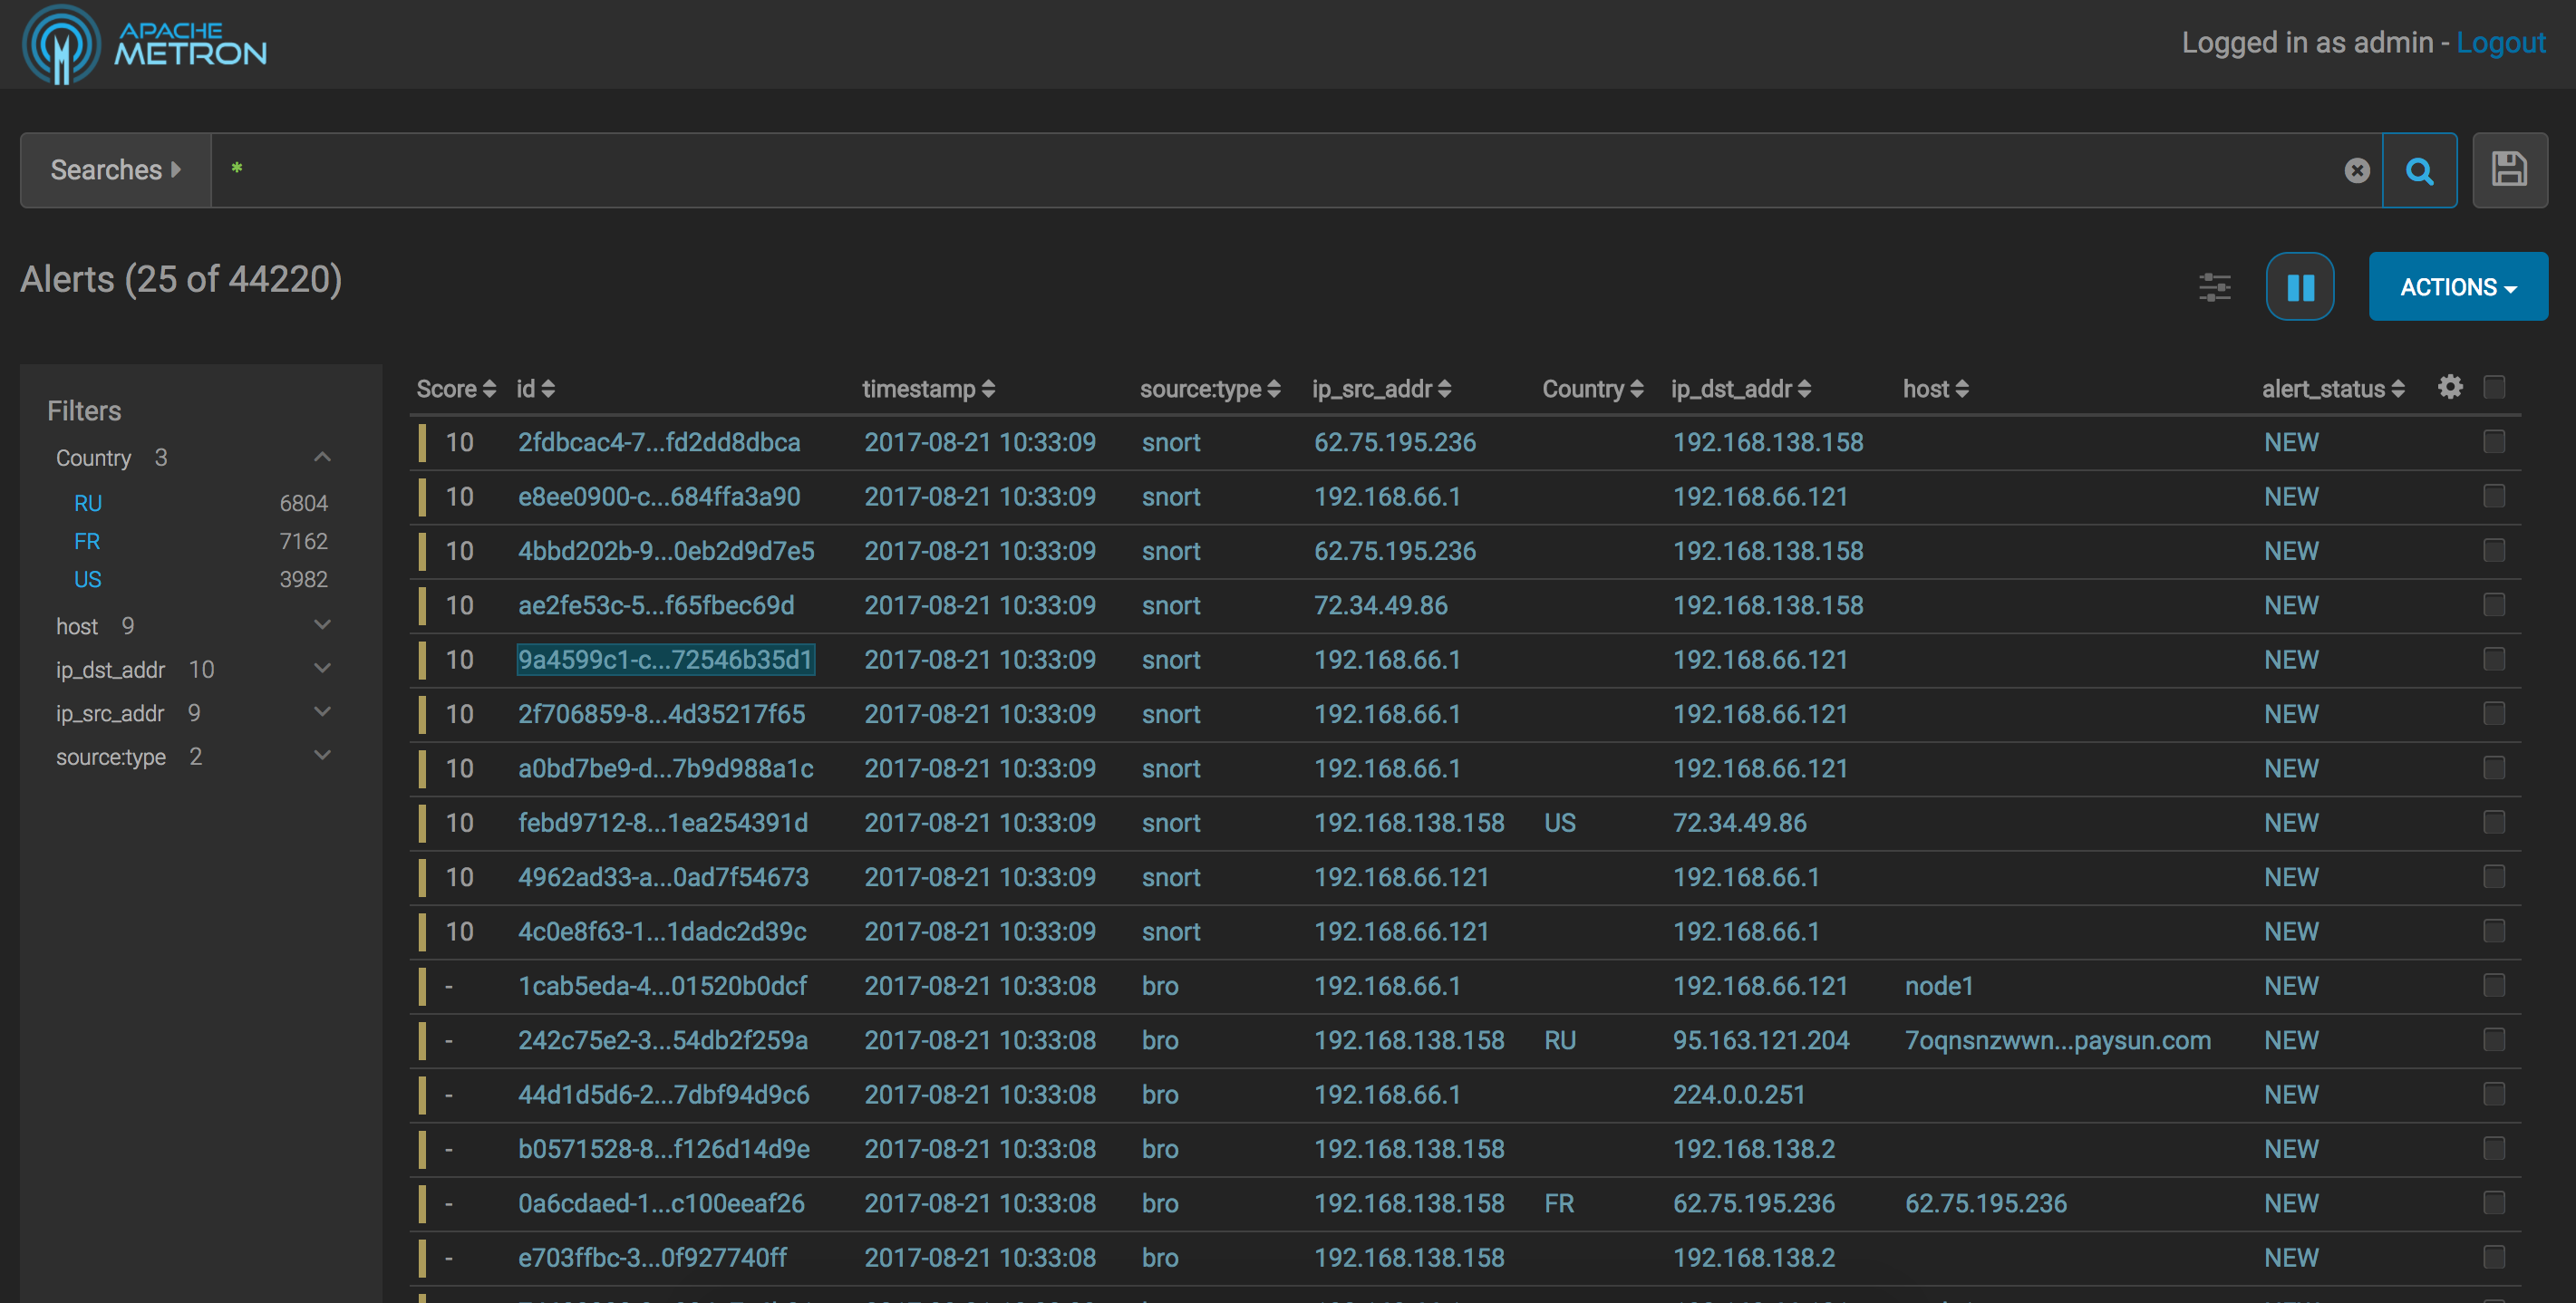Check the alert 2fdbcac4-7...fd2dd8dbca row
The width and height of the screenshot is (2576, 1303).
[x=2494, y=442]
